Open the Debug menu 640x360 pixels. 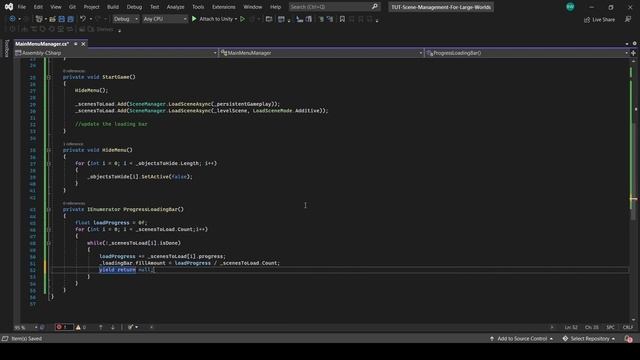[x=134, y=7]
